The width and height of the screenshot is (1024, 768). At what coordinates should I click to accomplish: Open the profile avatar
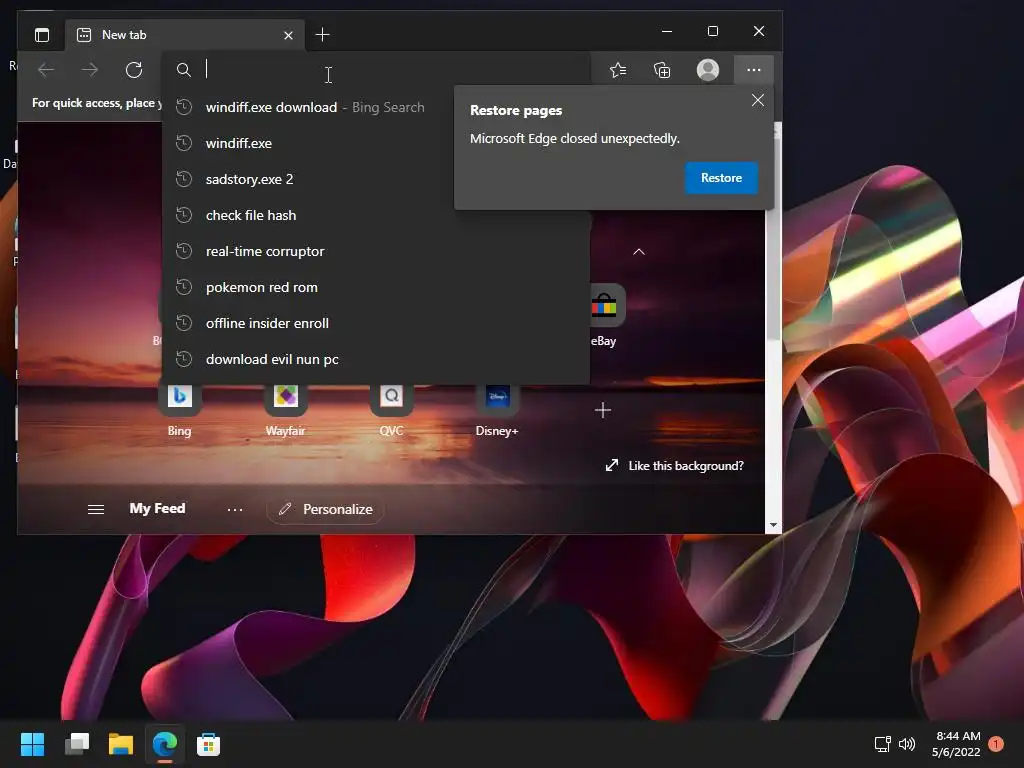point(708,70)
